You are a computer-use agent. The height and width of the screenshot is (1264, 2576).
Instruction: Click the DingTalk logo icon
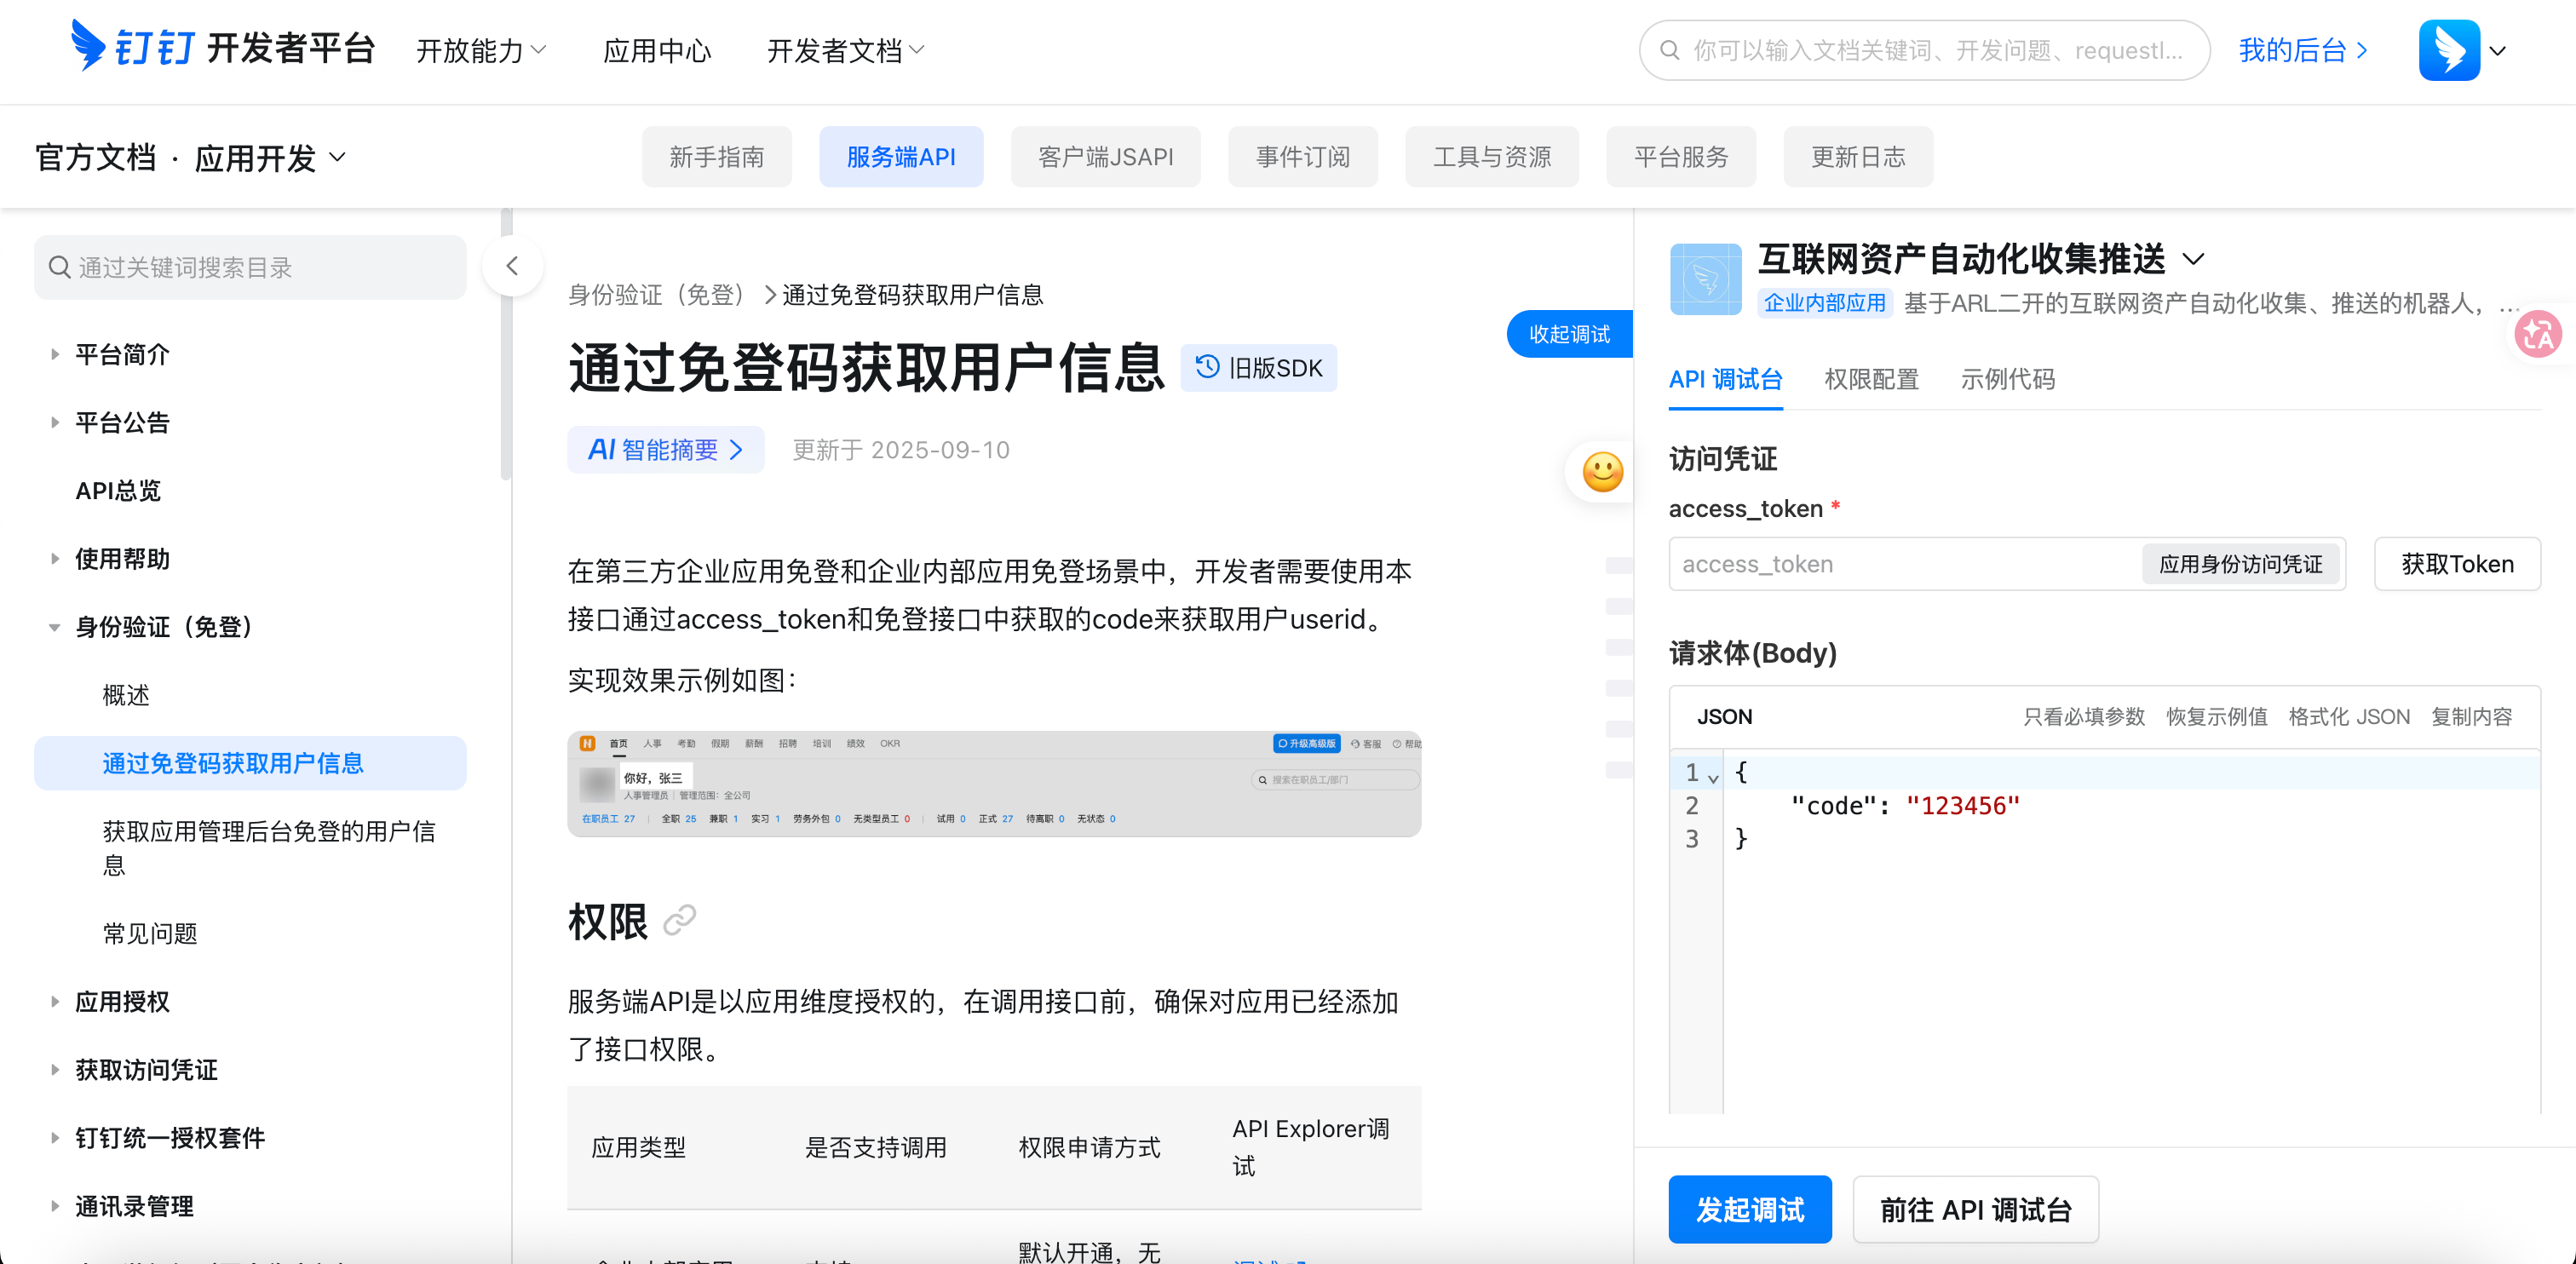coord(88,46)
